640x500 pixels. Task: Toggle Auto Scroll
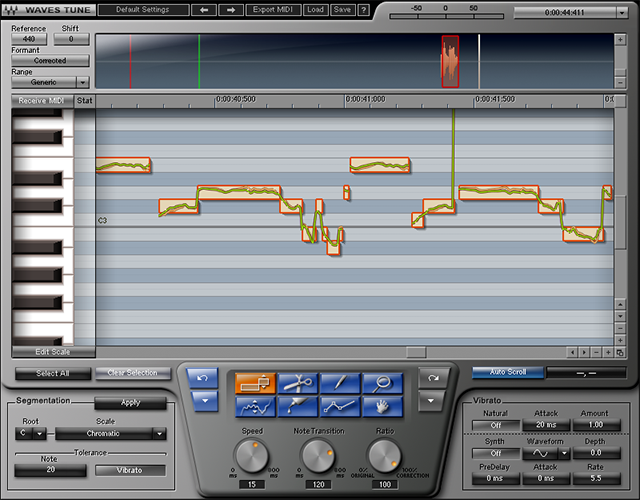(508, 372)
